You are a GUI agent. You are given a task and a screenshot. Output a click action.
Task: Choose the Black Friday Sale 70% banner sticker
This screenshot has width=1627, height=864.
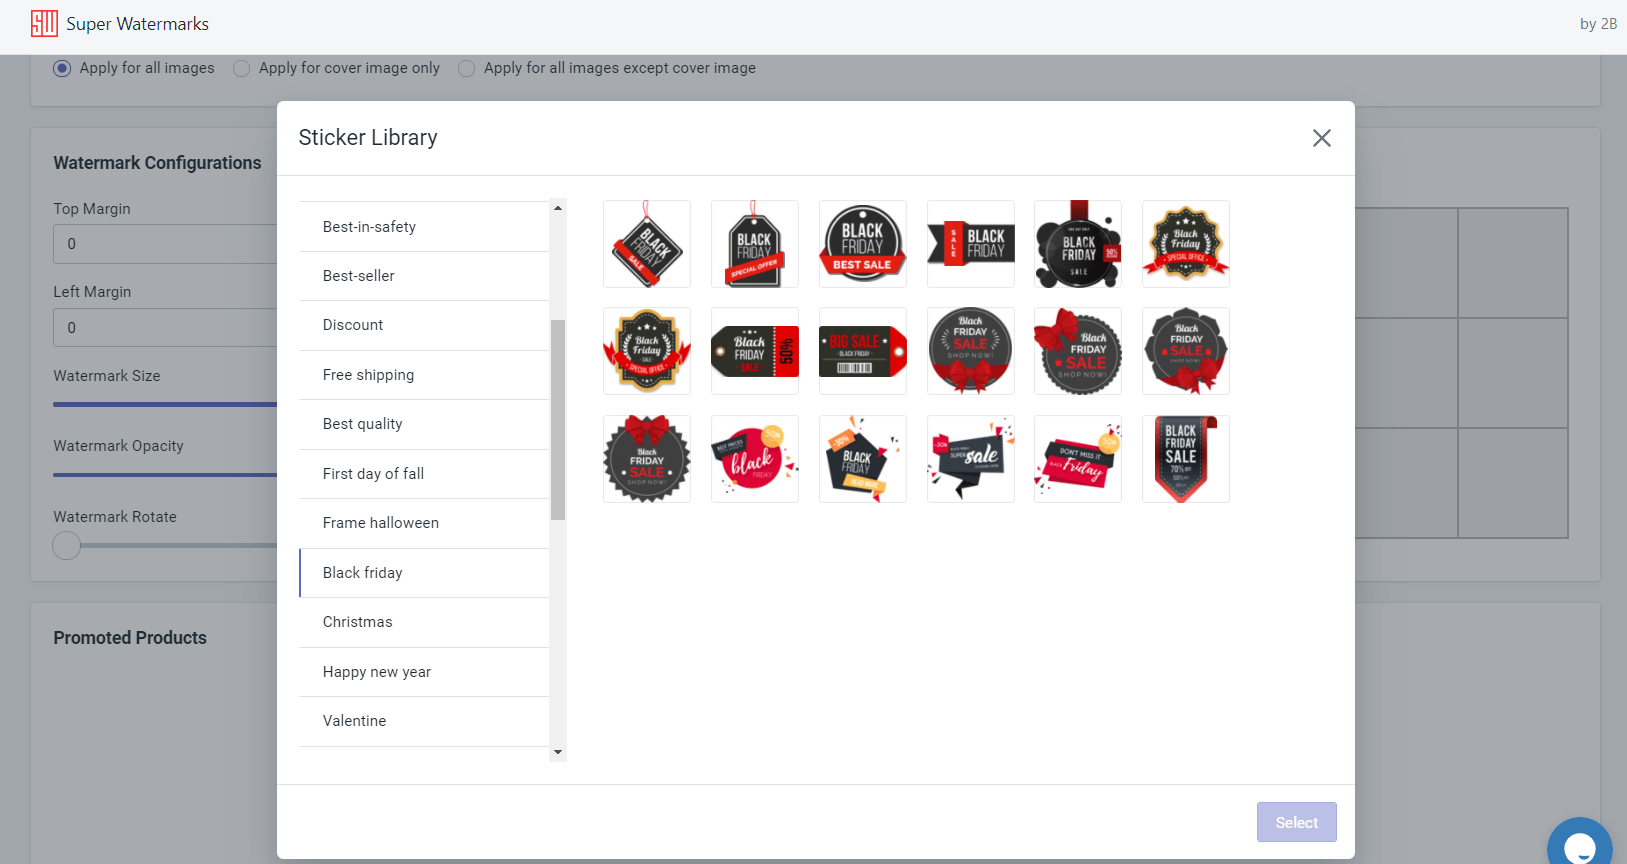click(x=1186, y=459)
